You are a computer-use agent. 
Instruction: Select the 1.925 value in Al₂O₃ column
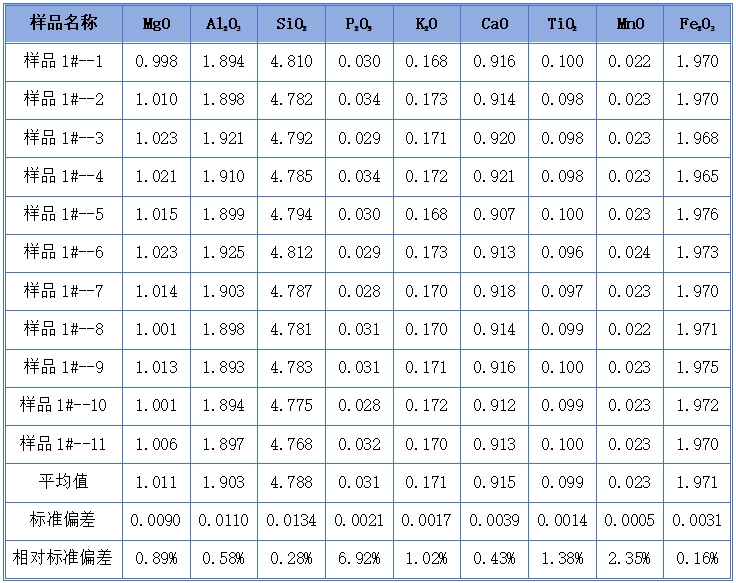pyautogui.click(x=223, y=253)
